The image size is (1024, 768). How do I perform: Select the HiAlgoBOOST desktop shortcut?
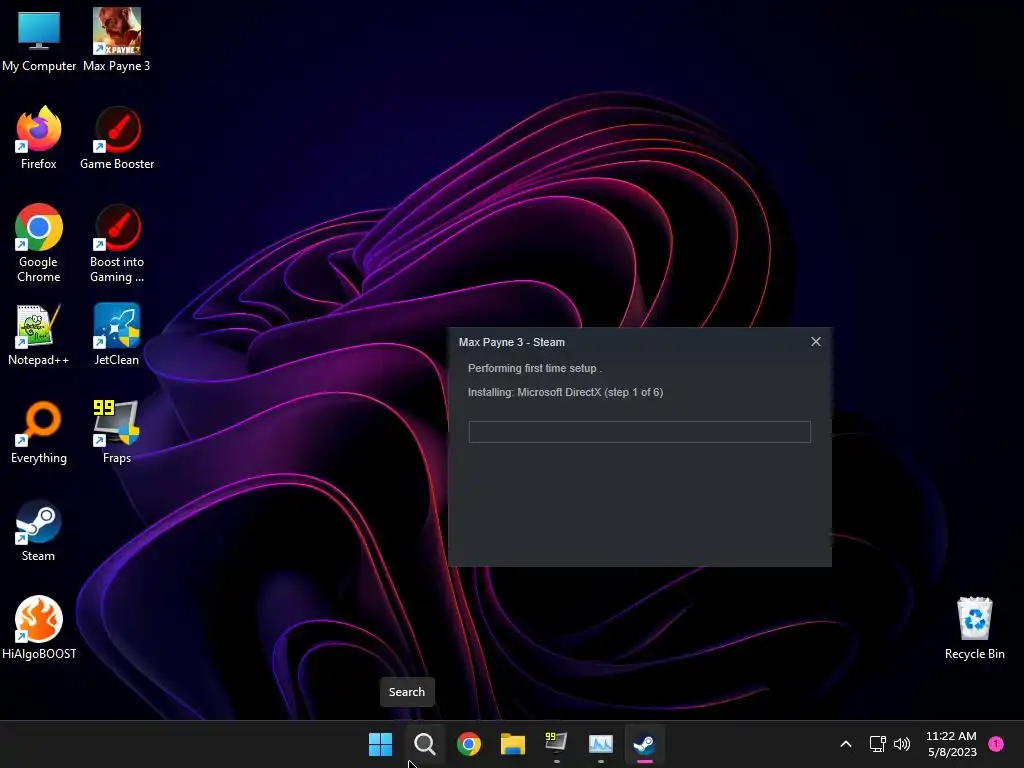pos(39,628)
